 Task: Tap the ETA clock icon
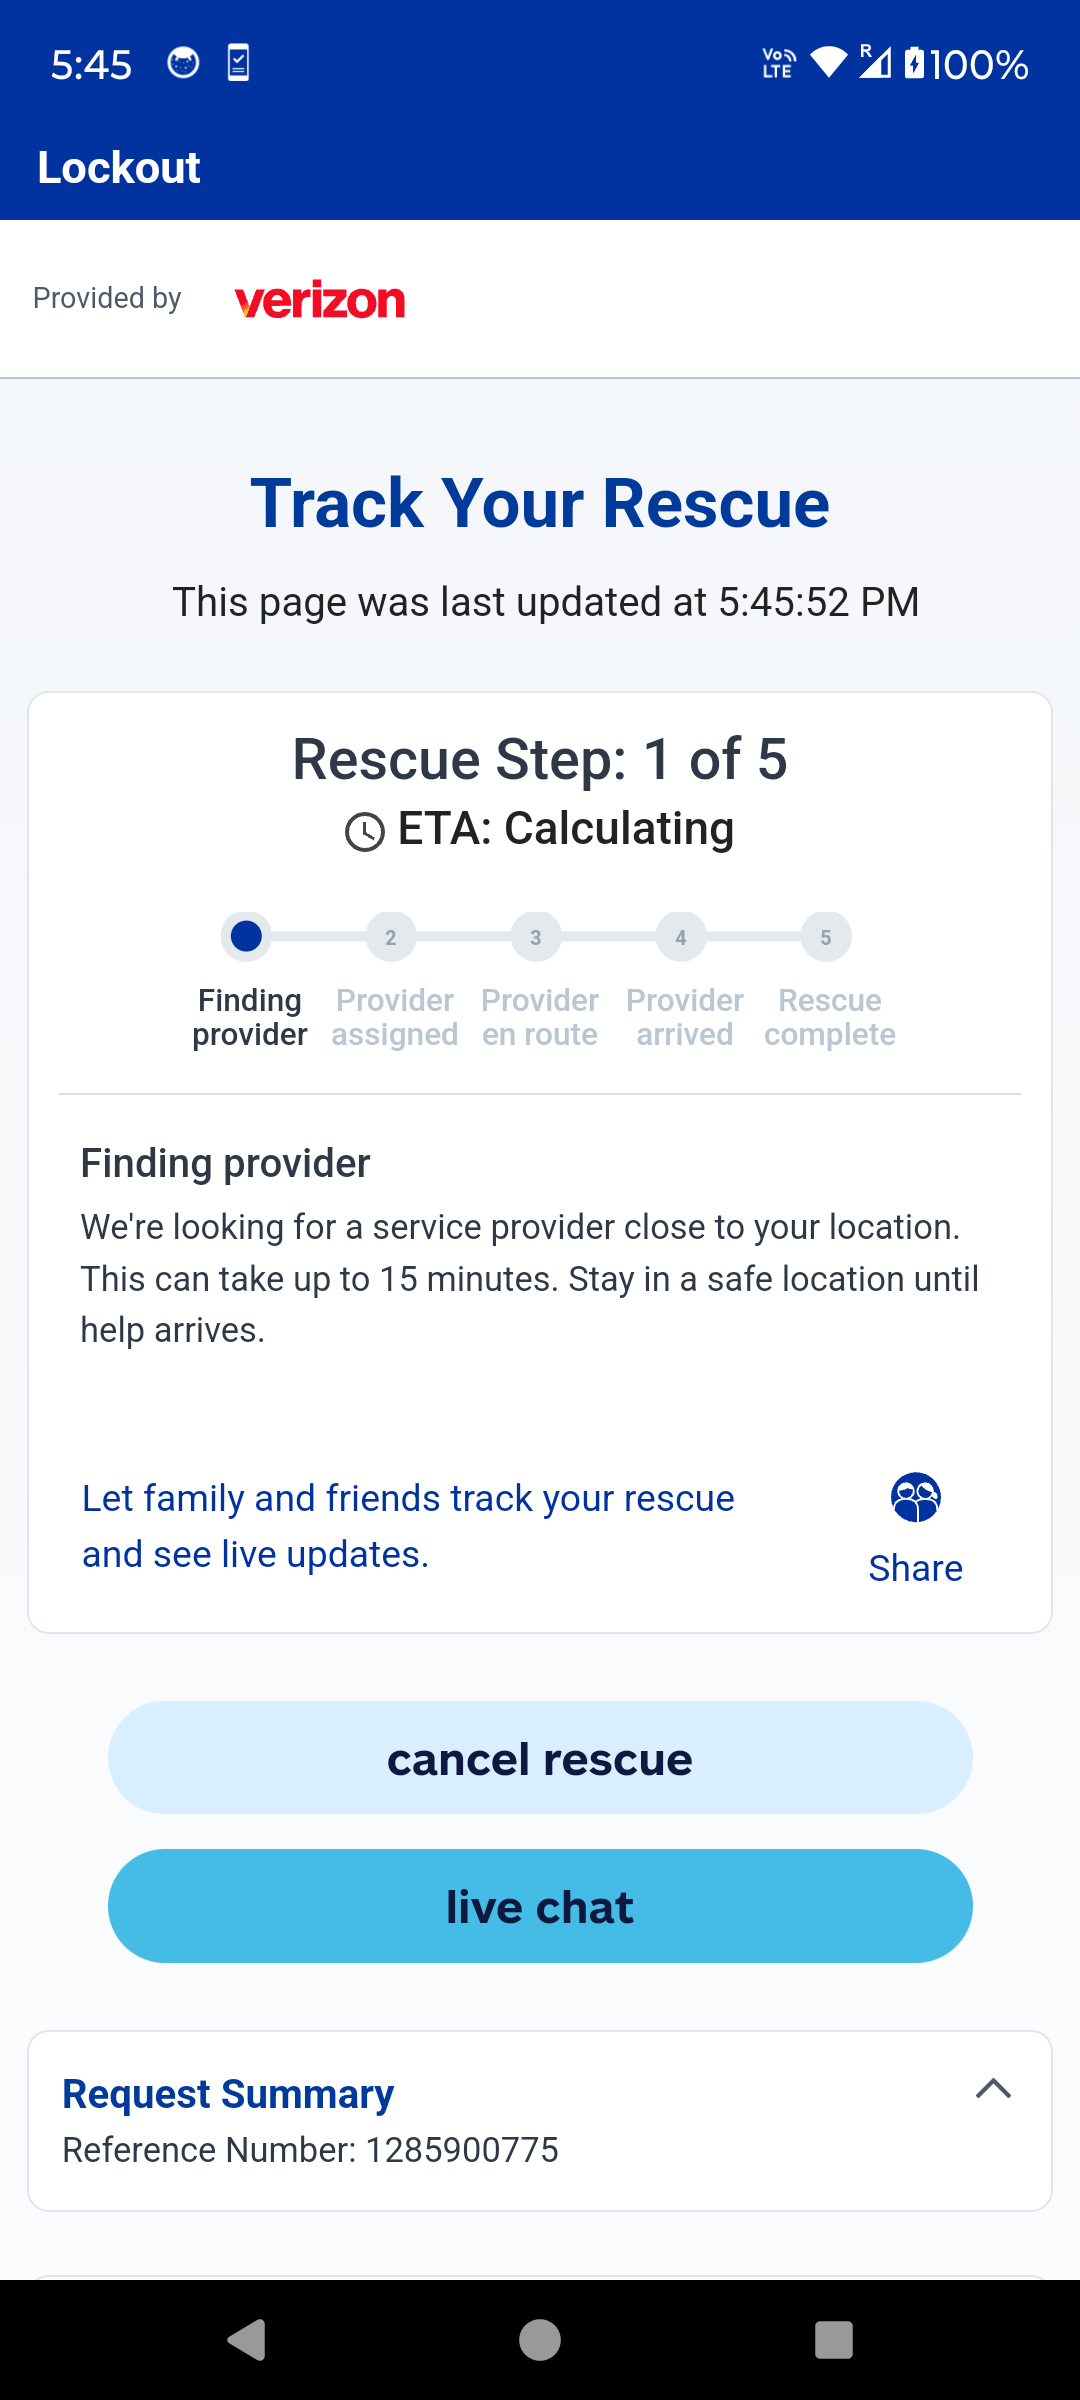[x=365, y=832]
